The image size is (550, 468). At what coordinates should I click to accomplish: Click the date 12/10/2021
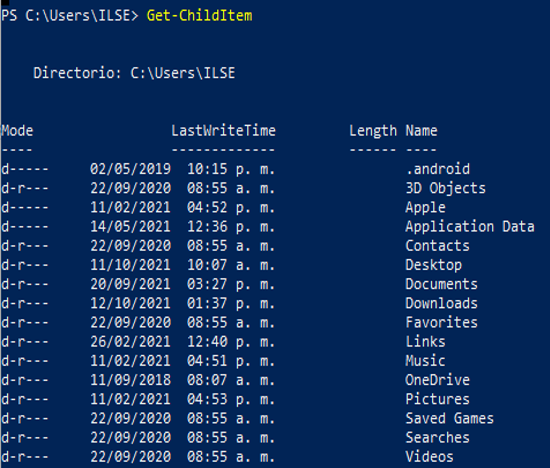(x=130, y=303)
